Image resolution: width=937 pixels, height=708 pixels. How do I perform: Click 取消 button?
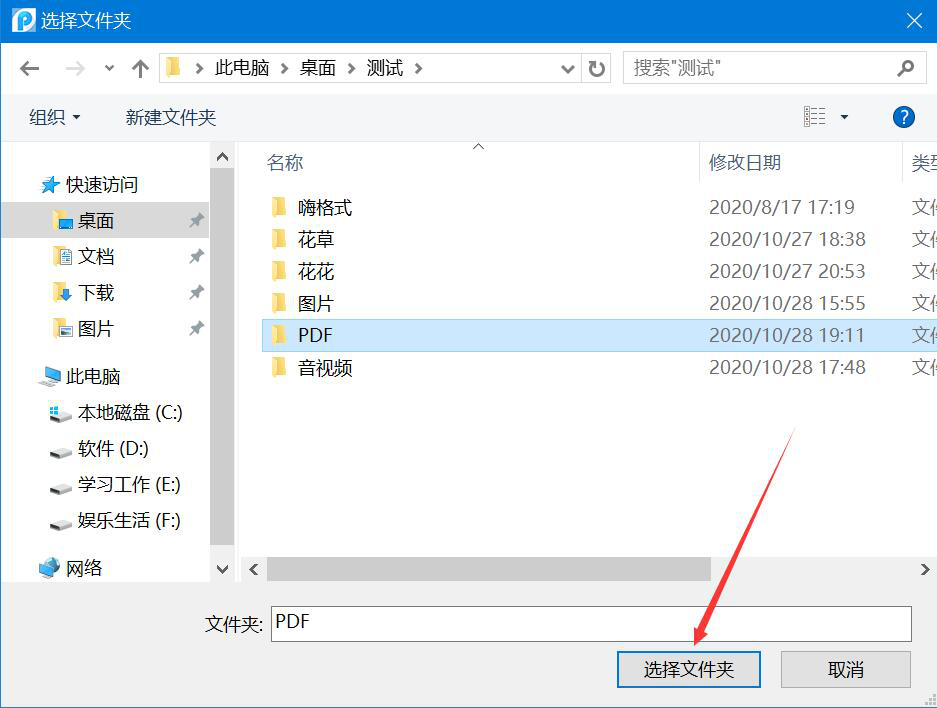(846, 669)
